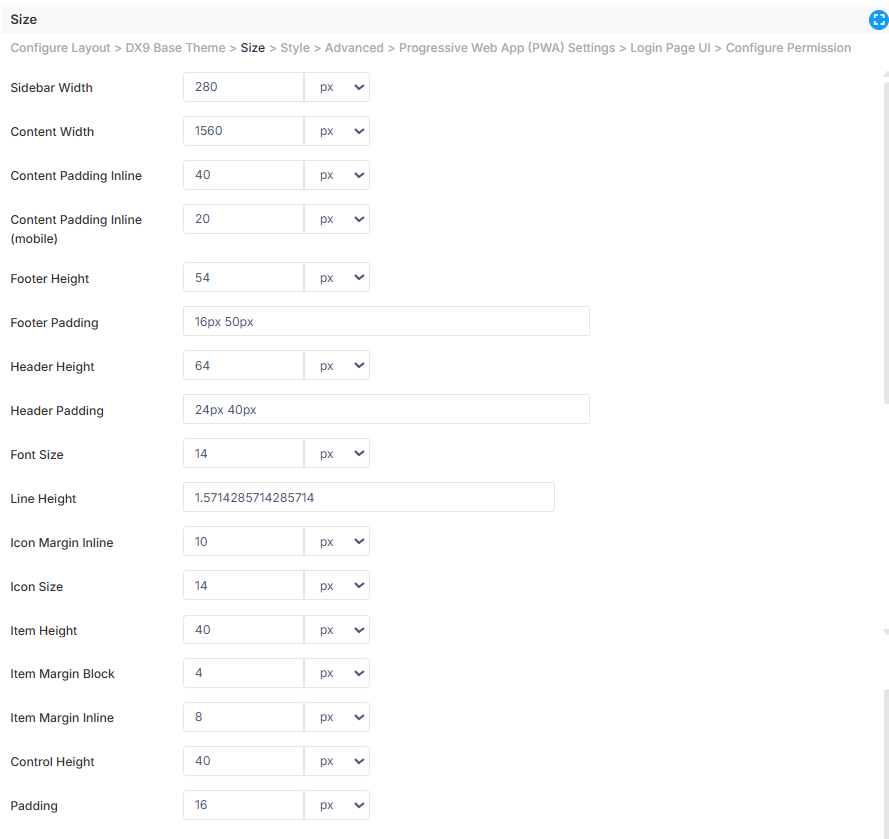Click the Header Padding input field
889x839 pixels.
coord(386,409)
